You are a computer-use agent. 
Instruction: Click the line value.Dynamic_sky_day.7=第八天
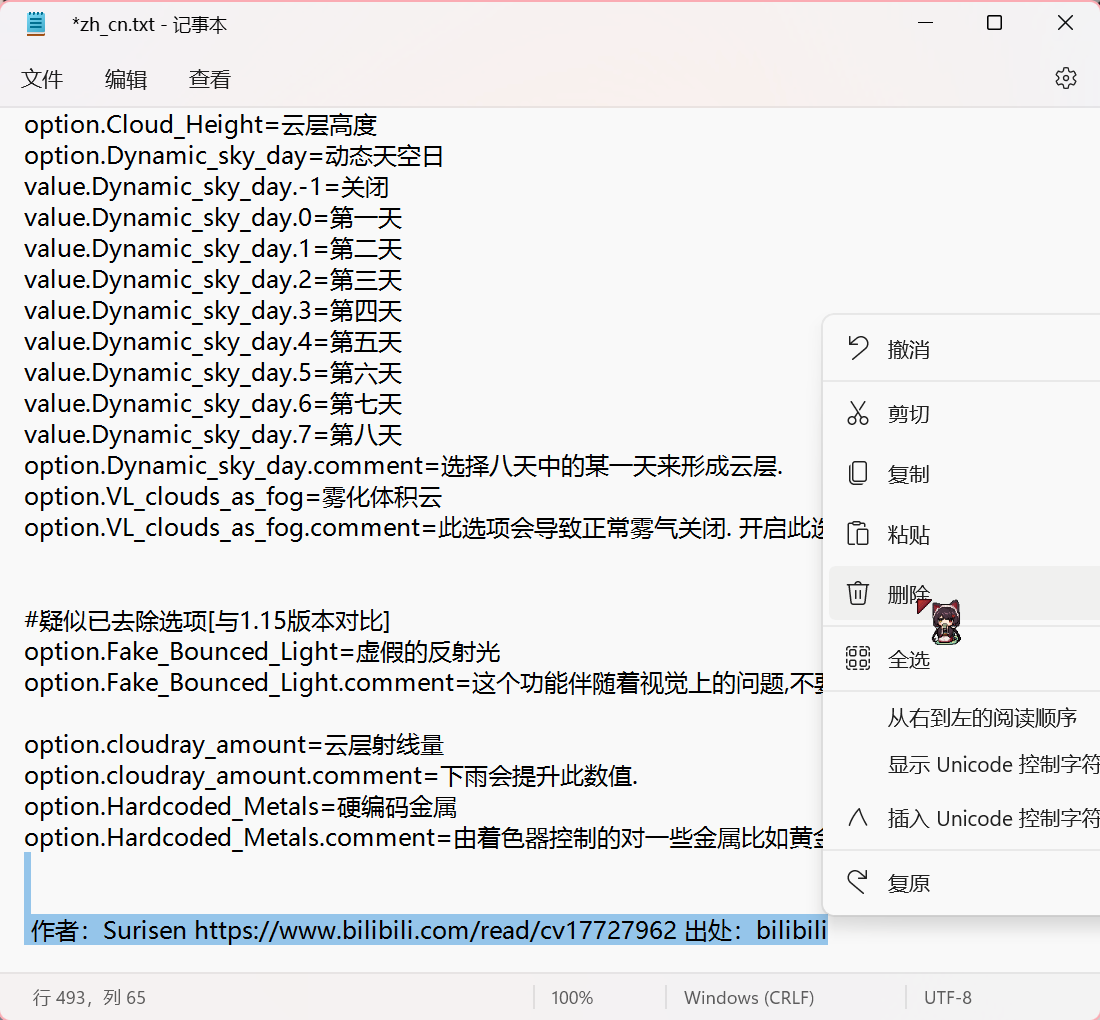(213, 435)
